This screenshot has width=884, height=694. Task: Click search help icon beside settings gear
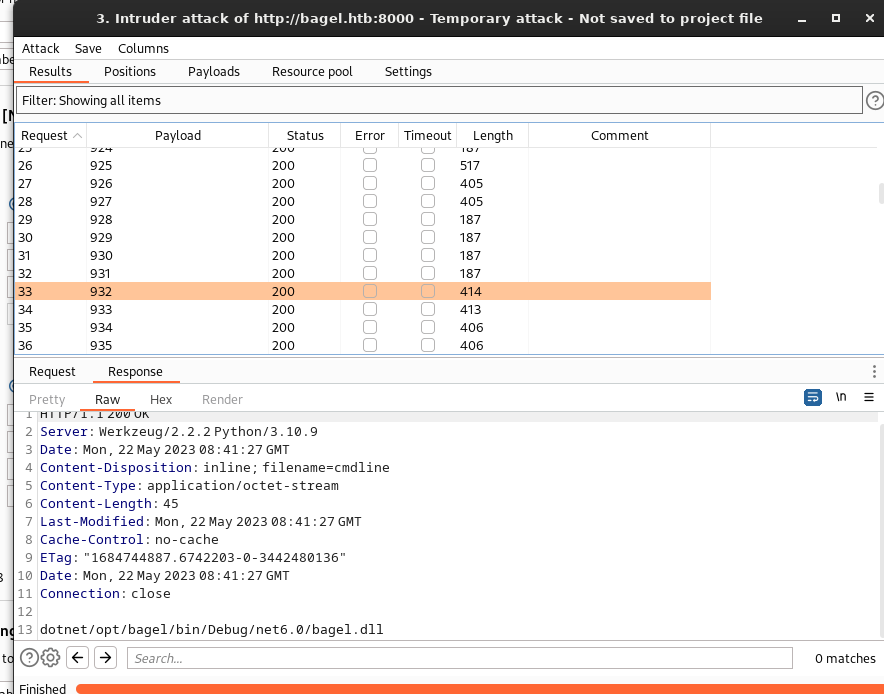click(29, 658)
